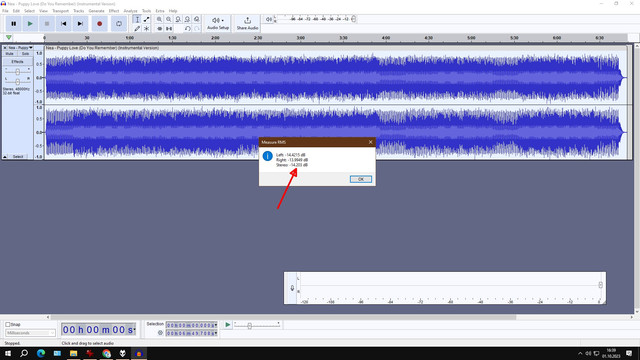The image size is (640, 360).
Task: Click the Zoom Out magnifier
Action: (169, 19)
